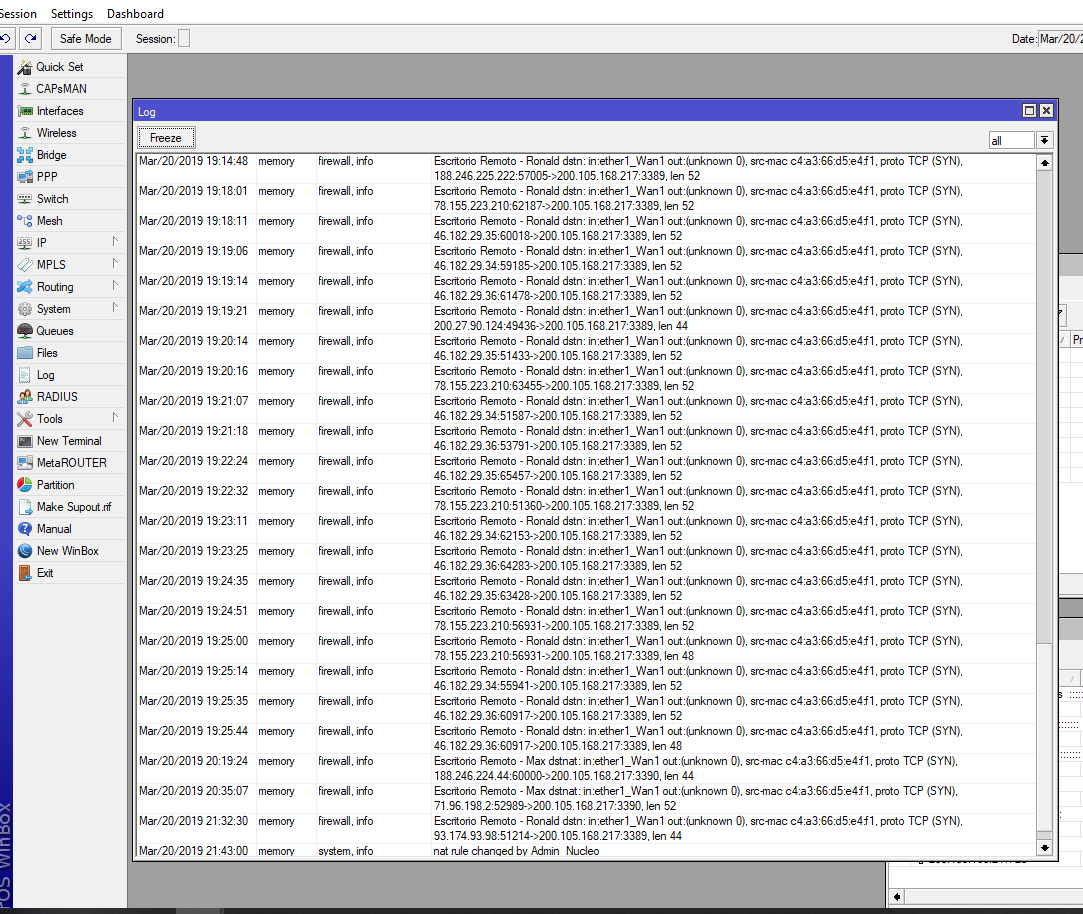Click the Interfaces icon
The image size is (1083, 914).
[x=25, y=111]
